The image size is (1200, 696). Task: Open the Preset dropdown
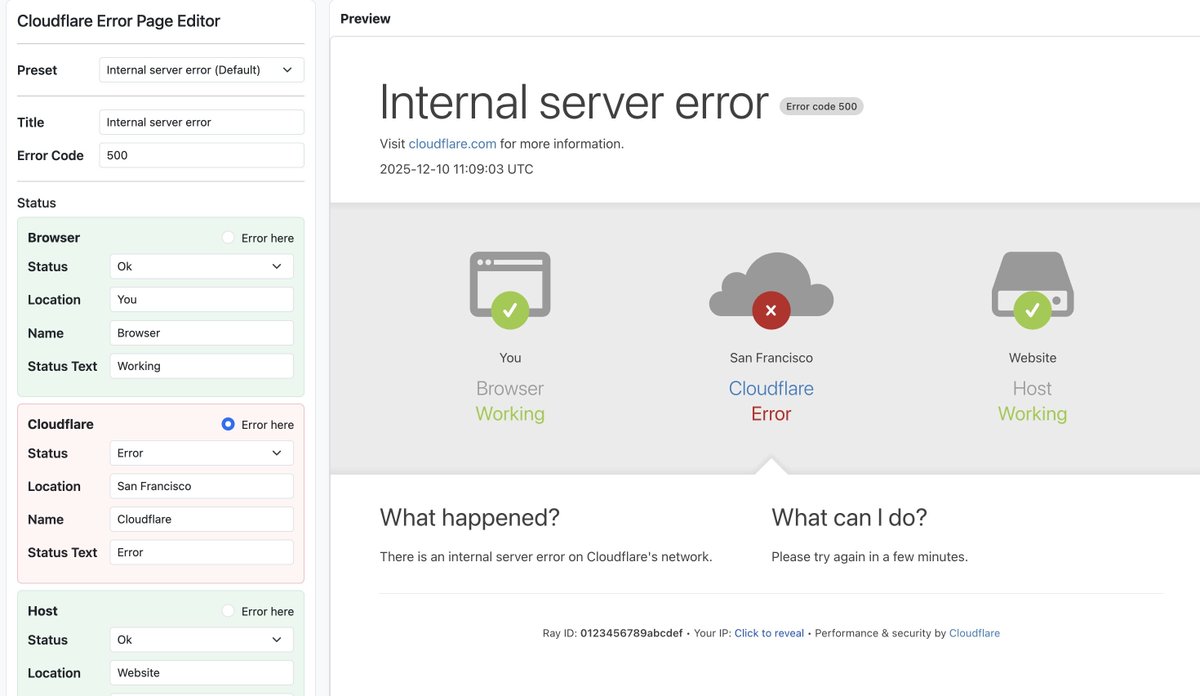point(201,70)
